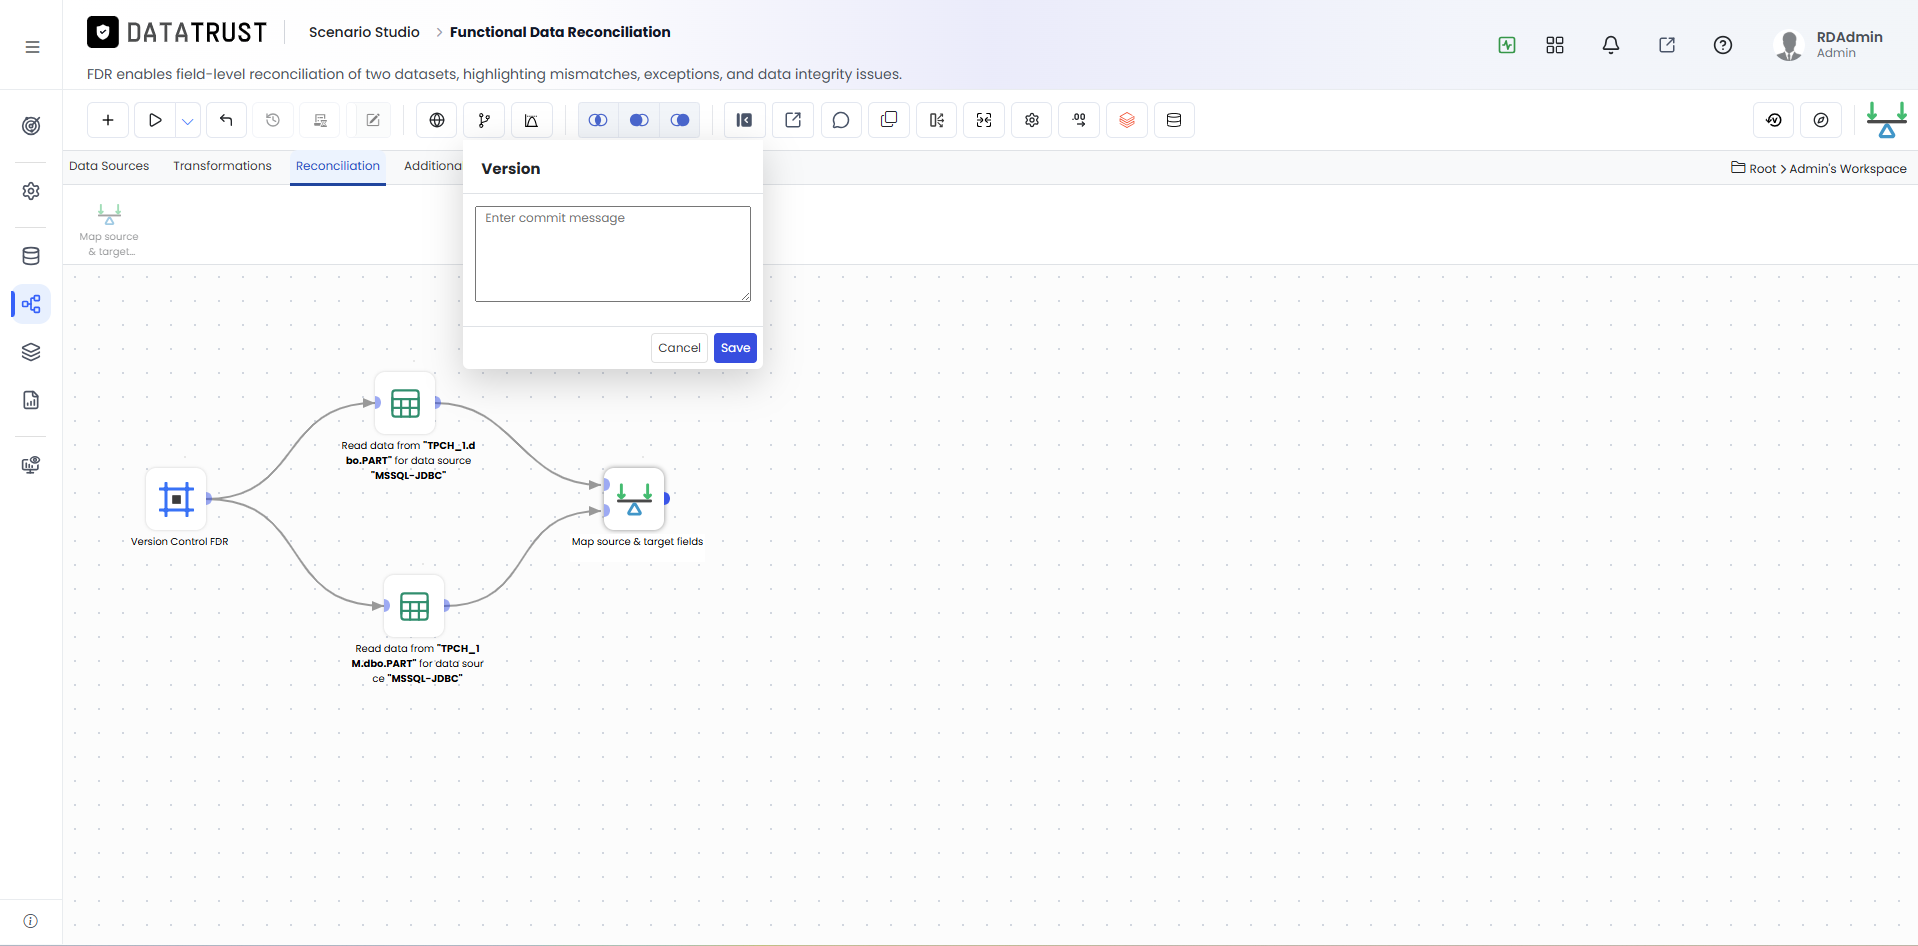Viewport: 1918px width, 946px height.
Task: Open the help question mark icon
Action: coord(1723,45)
